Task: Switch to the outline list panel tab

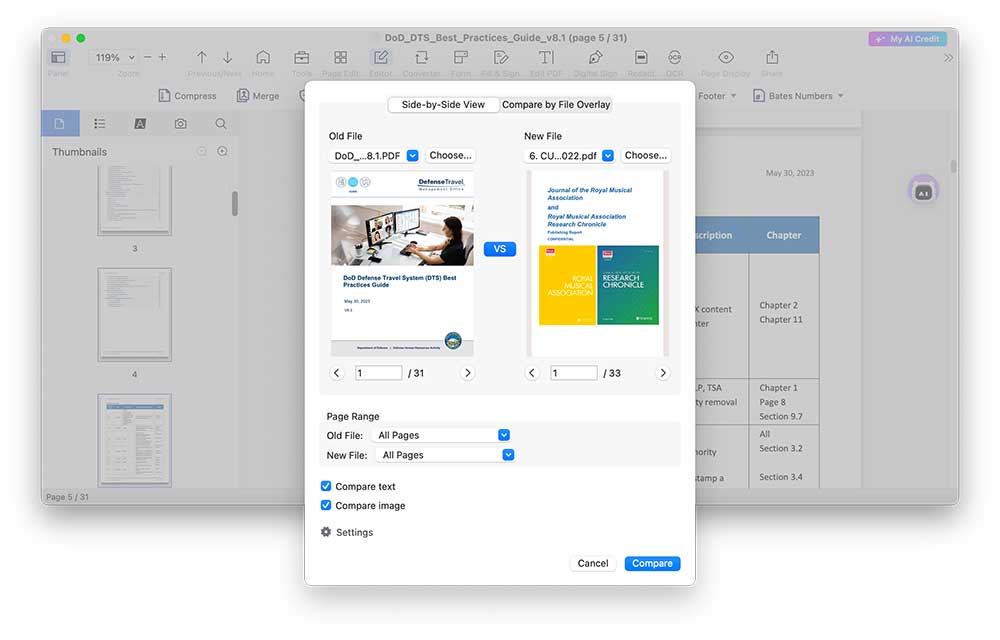Action: pos(99,124)
